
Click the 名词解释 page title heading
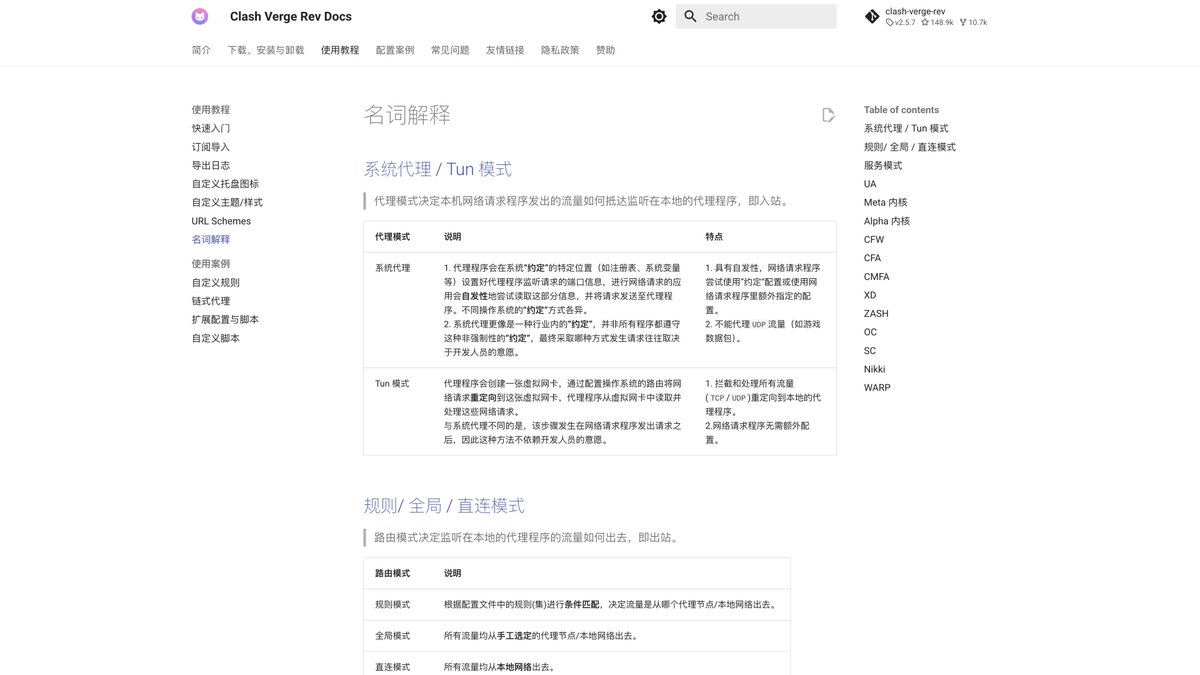407,115
